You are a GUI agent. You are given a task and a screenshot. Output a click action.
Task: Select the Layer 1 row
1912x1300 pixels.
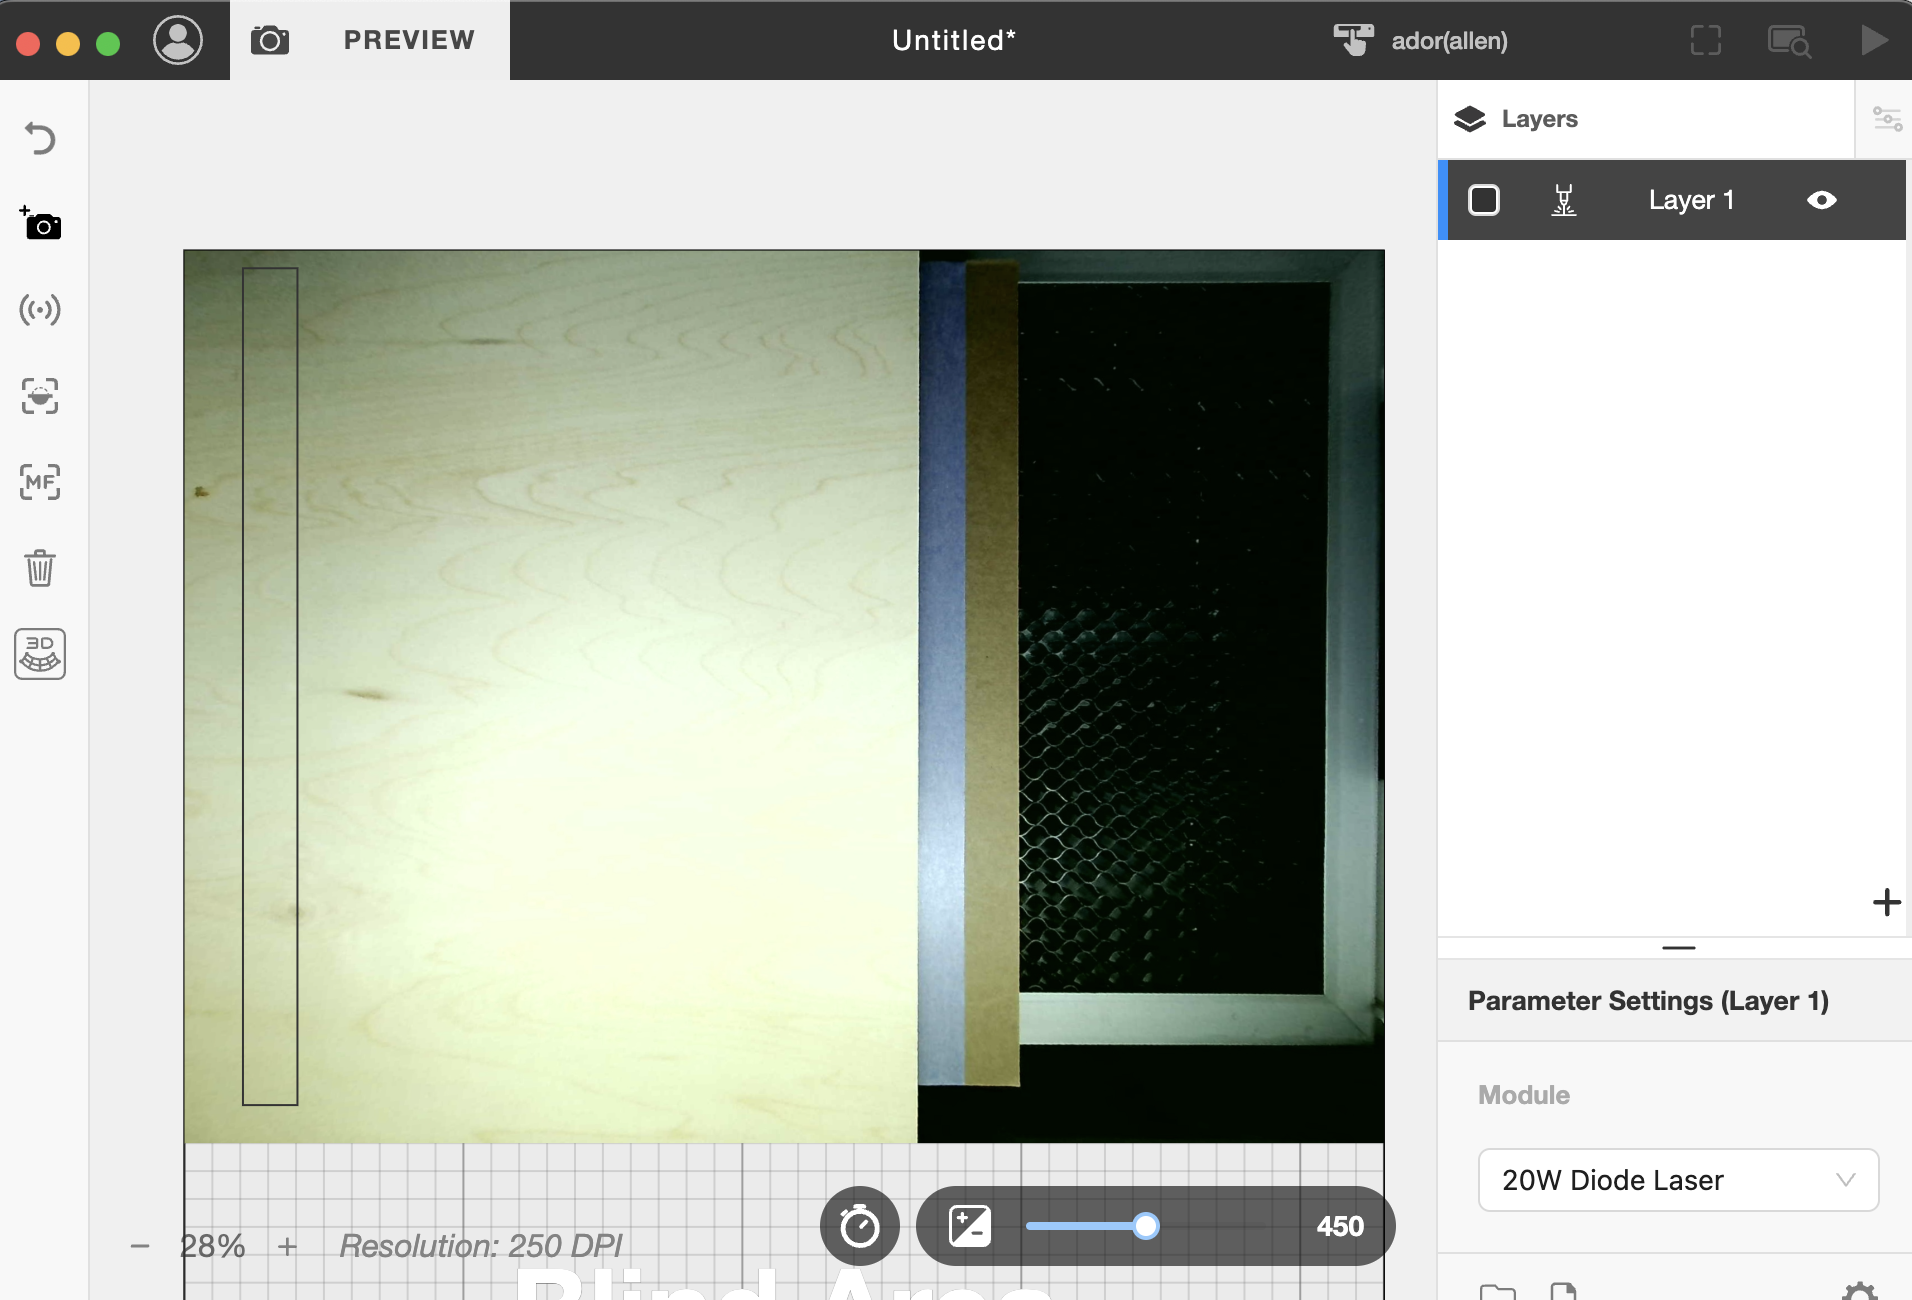click(x=1672, y=200)
